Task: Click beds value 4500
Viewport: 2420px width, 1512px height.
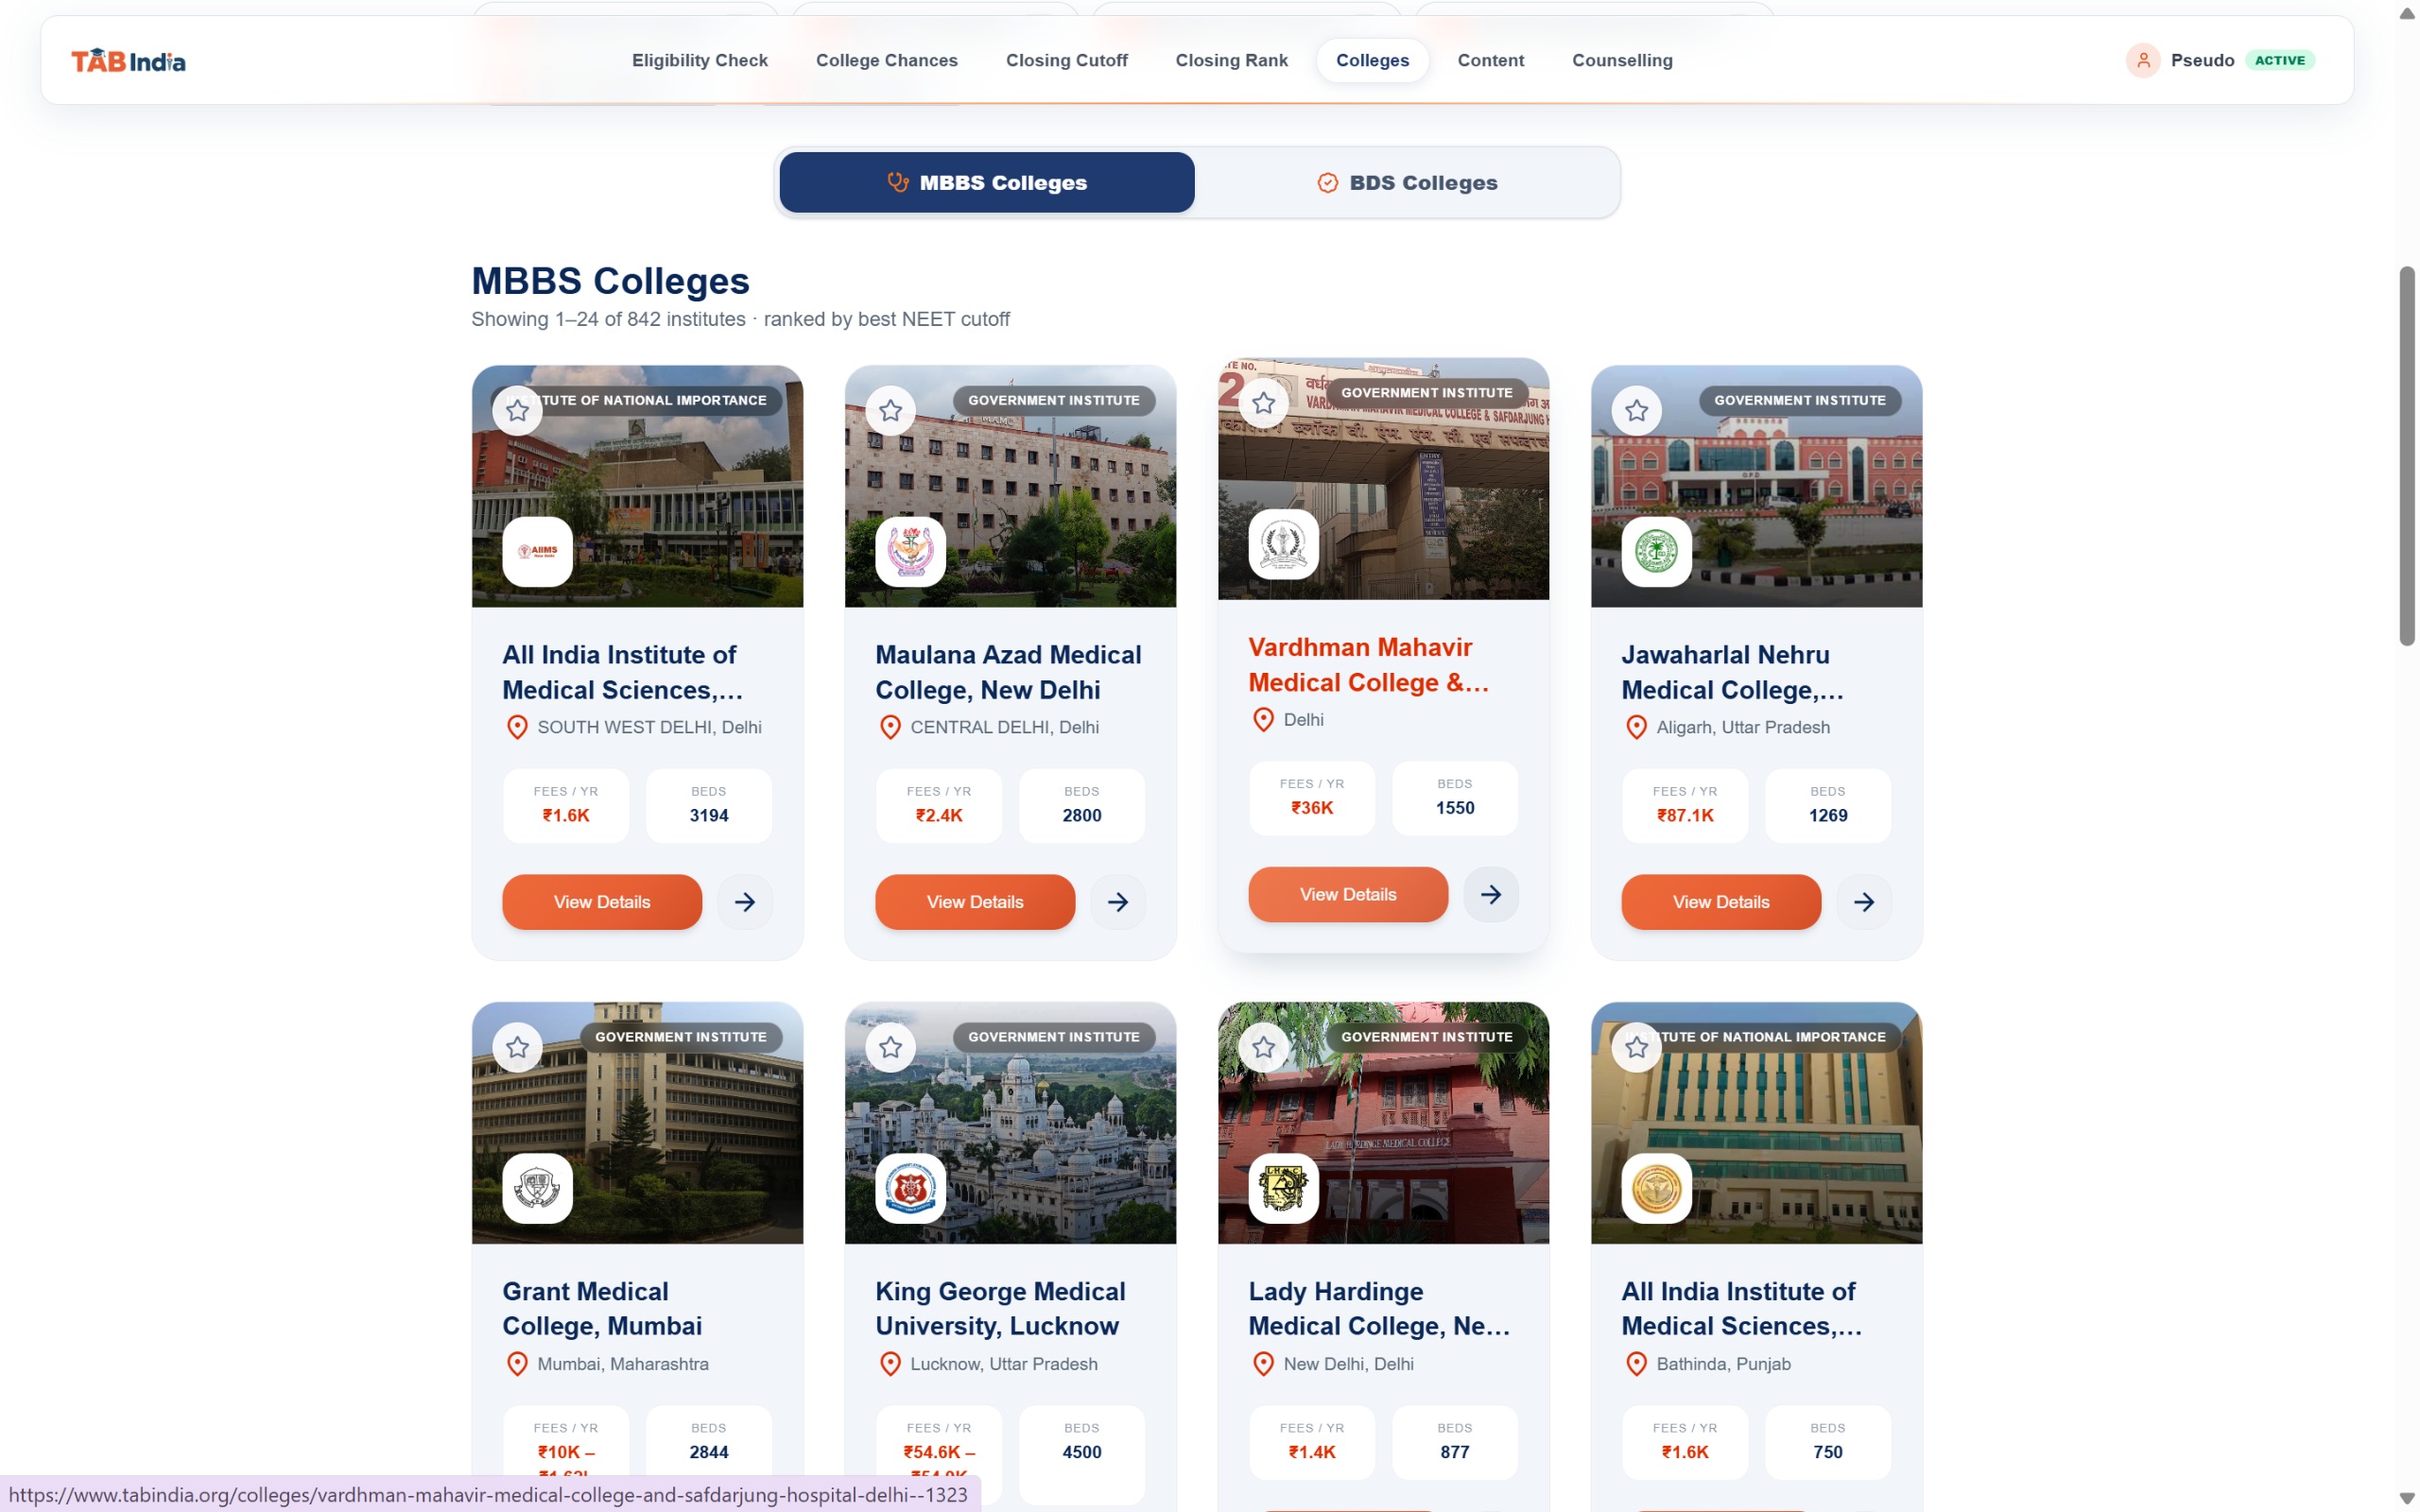Action: click(x=1082, y=1452)
